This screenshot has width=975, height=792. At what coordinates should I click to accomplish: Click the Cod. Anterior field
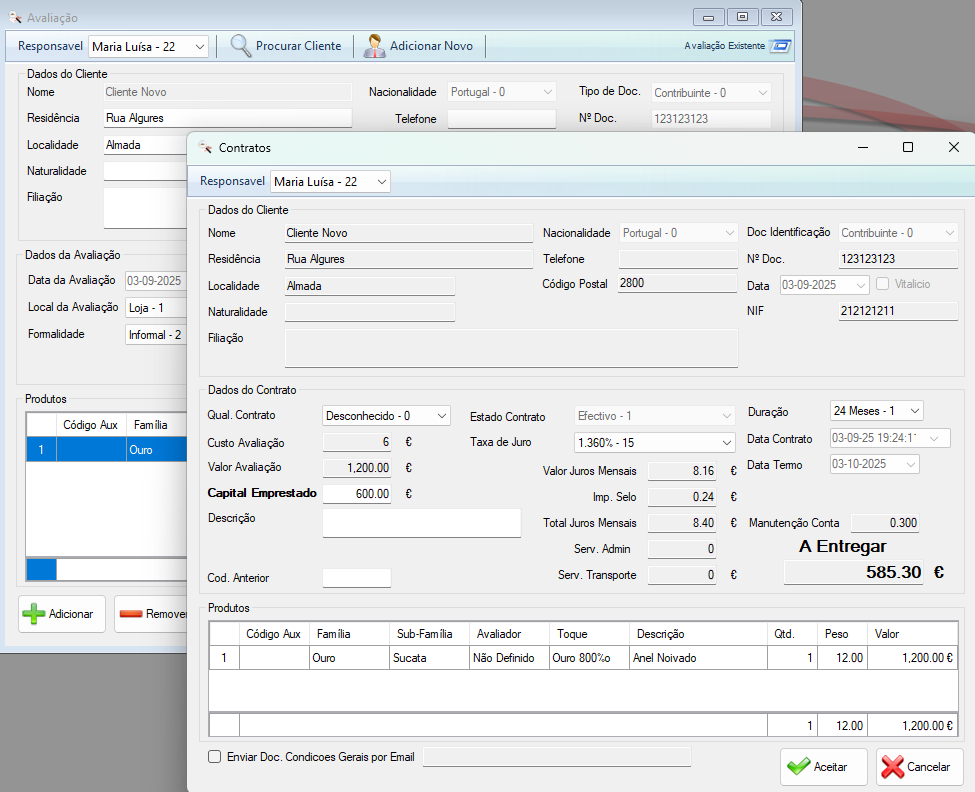click(356, 578)
